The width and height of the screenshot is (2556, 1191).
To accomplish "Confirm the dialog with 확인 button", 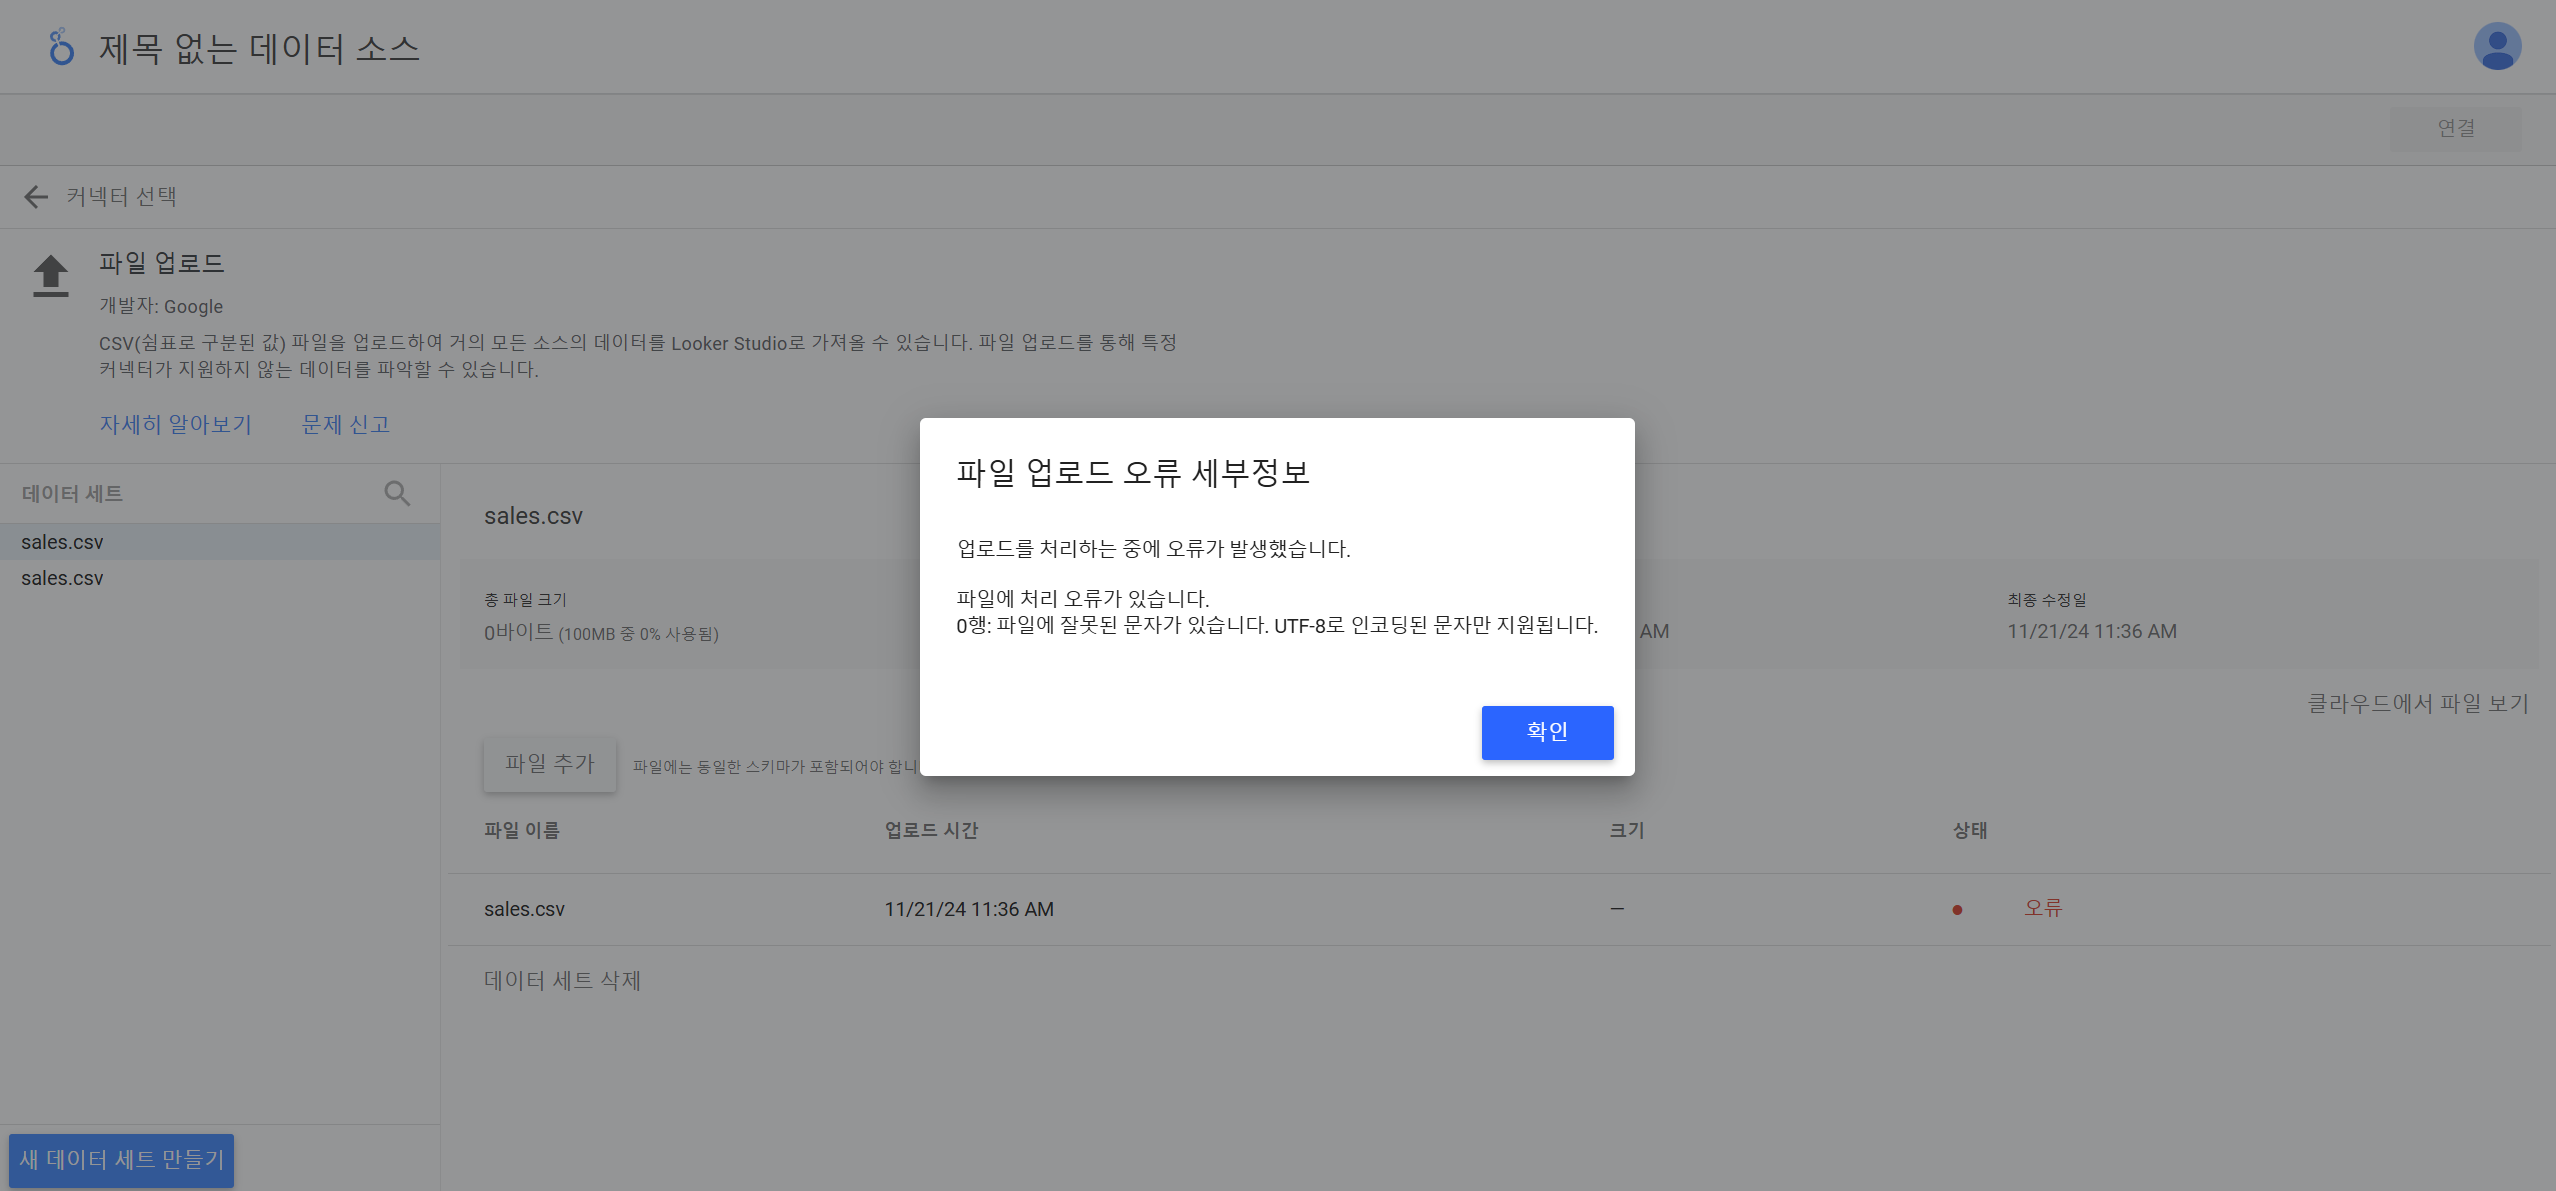I will coord(1547,732).
